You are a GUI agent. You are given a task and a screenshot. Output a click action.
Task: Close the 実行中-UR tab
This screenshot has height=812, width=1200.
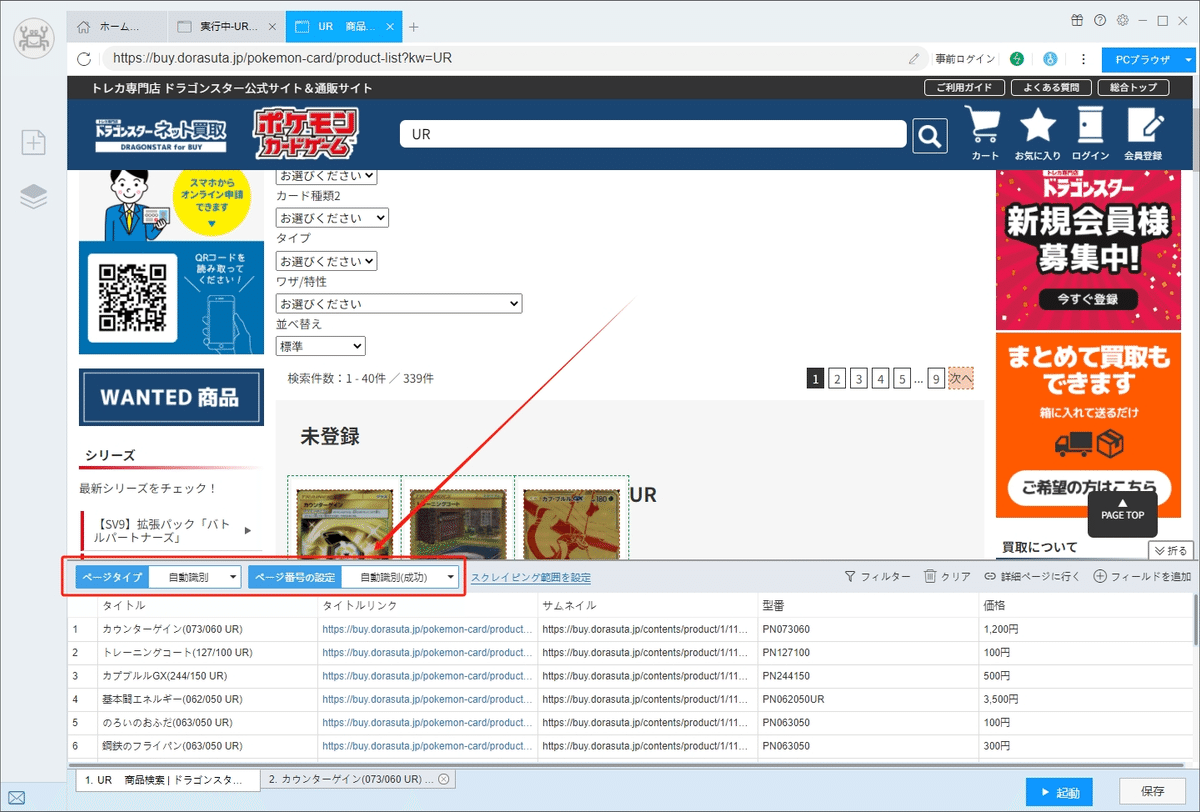pos(272,27)
